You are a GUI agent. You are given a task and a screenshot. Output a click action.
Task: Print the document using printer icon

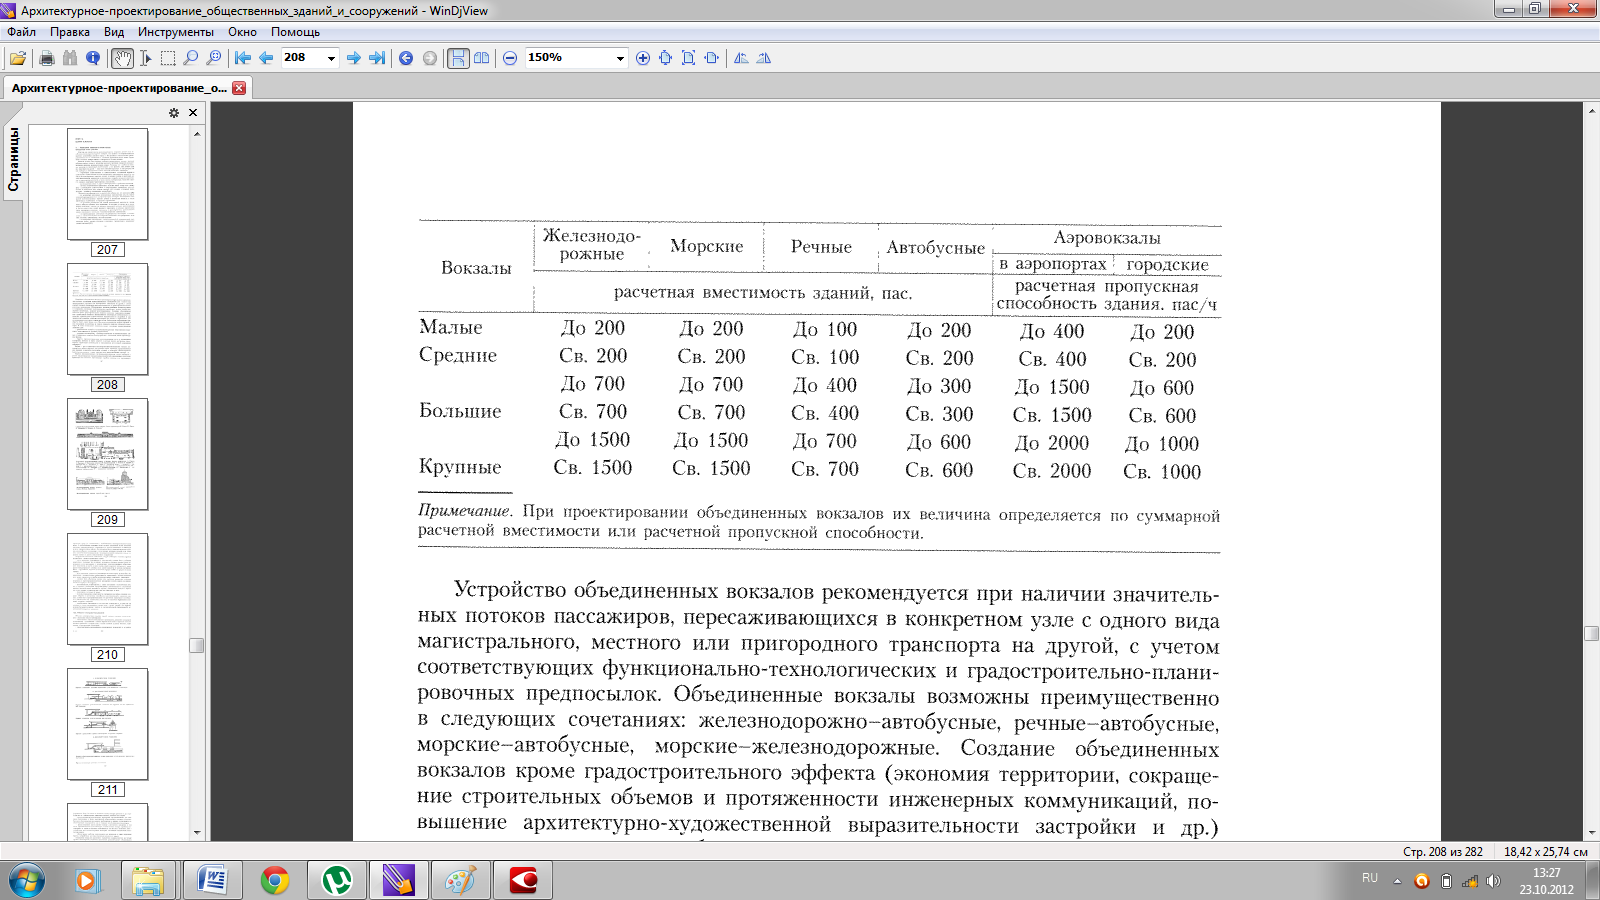click(46, 58)
